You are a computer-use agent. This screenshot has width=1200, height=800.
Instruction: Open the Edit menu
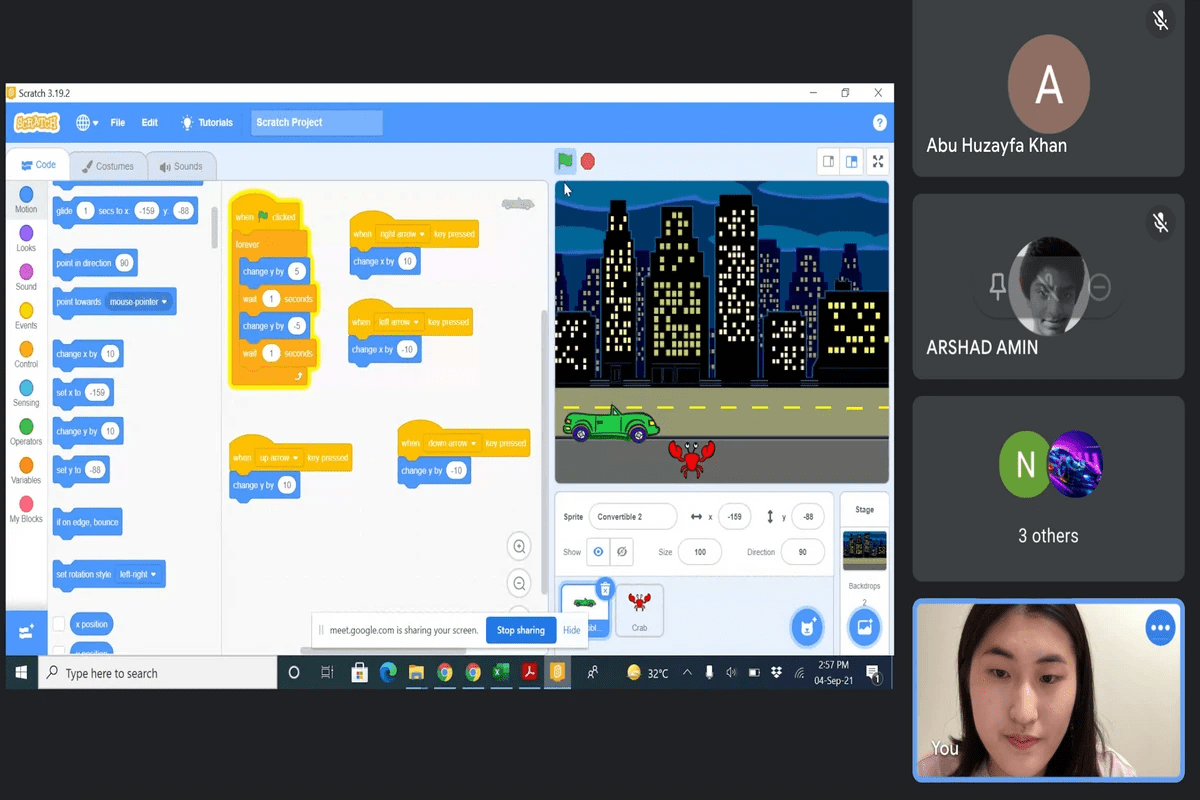(149, 123)
